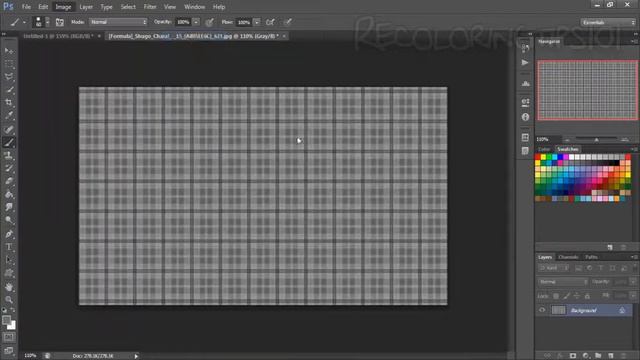This screenshot has width=640, height=360.
Task: Open Info panel icon in dock
Action: tap(525, 117)
